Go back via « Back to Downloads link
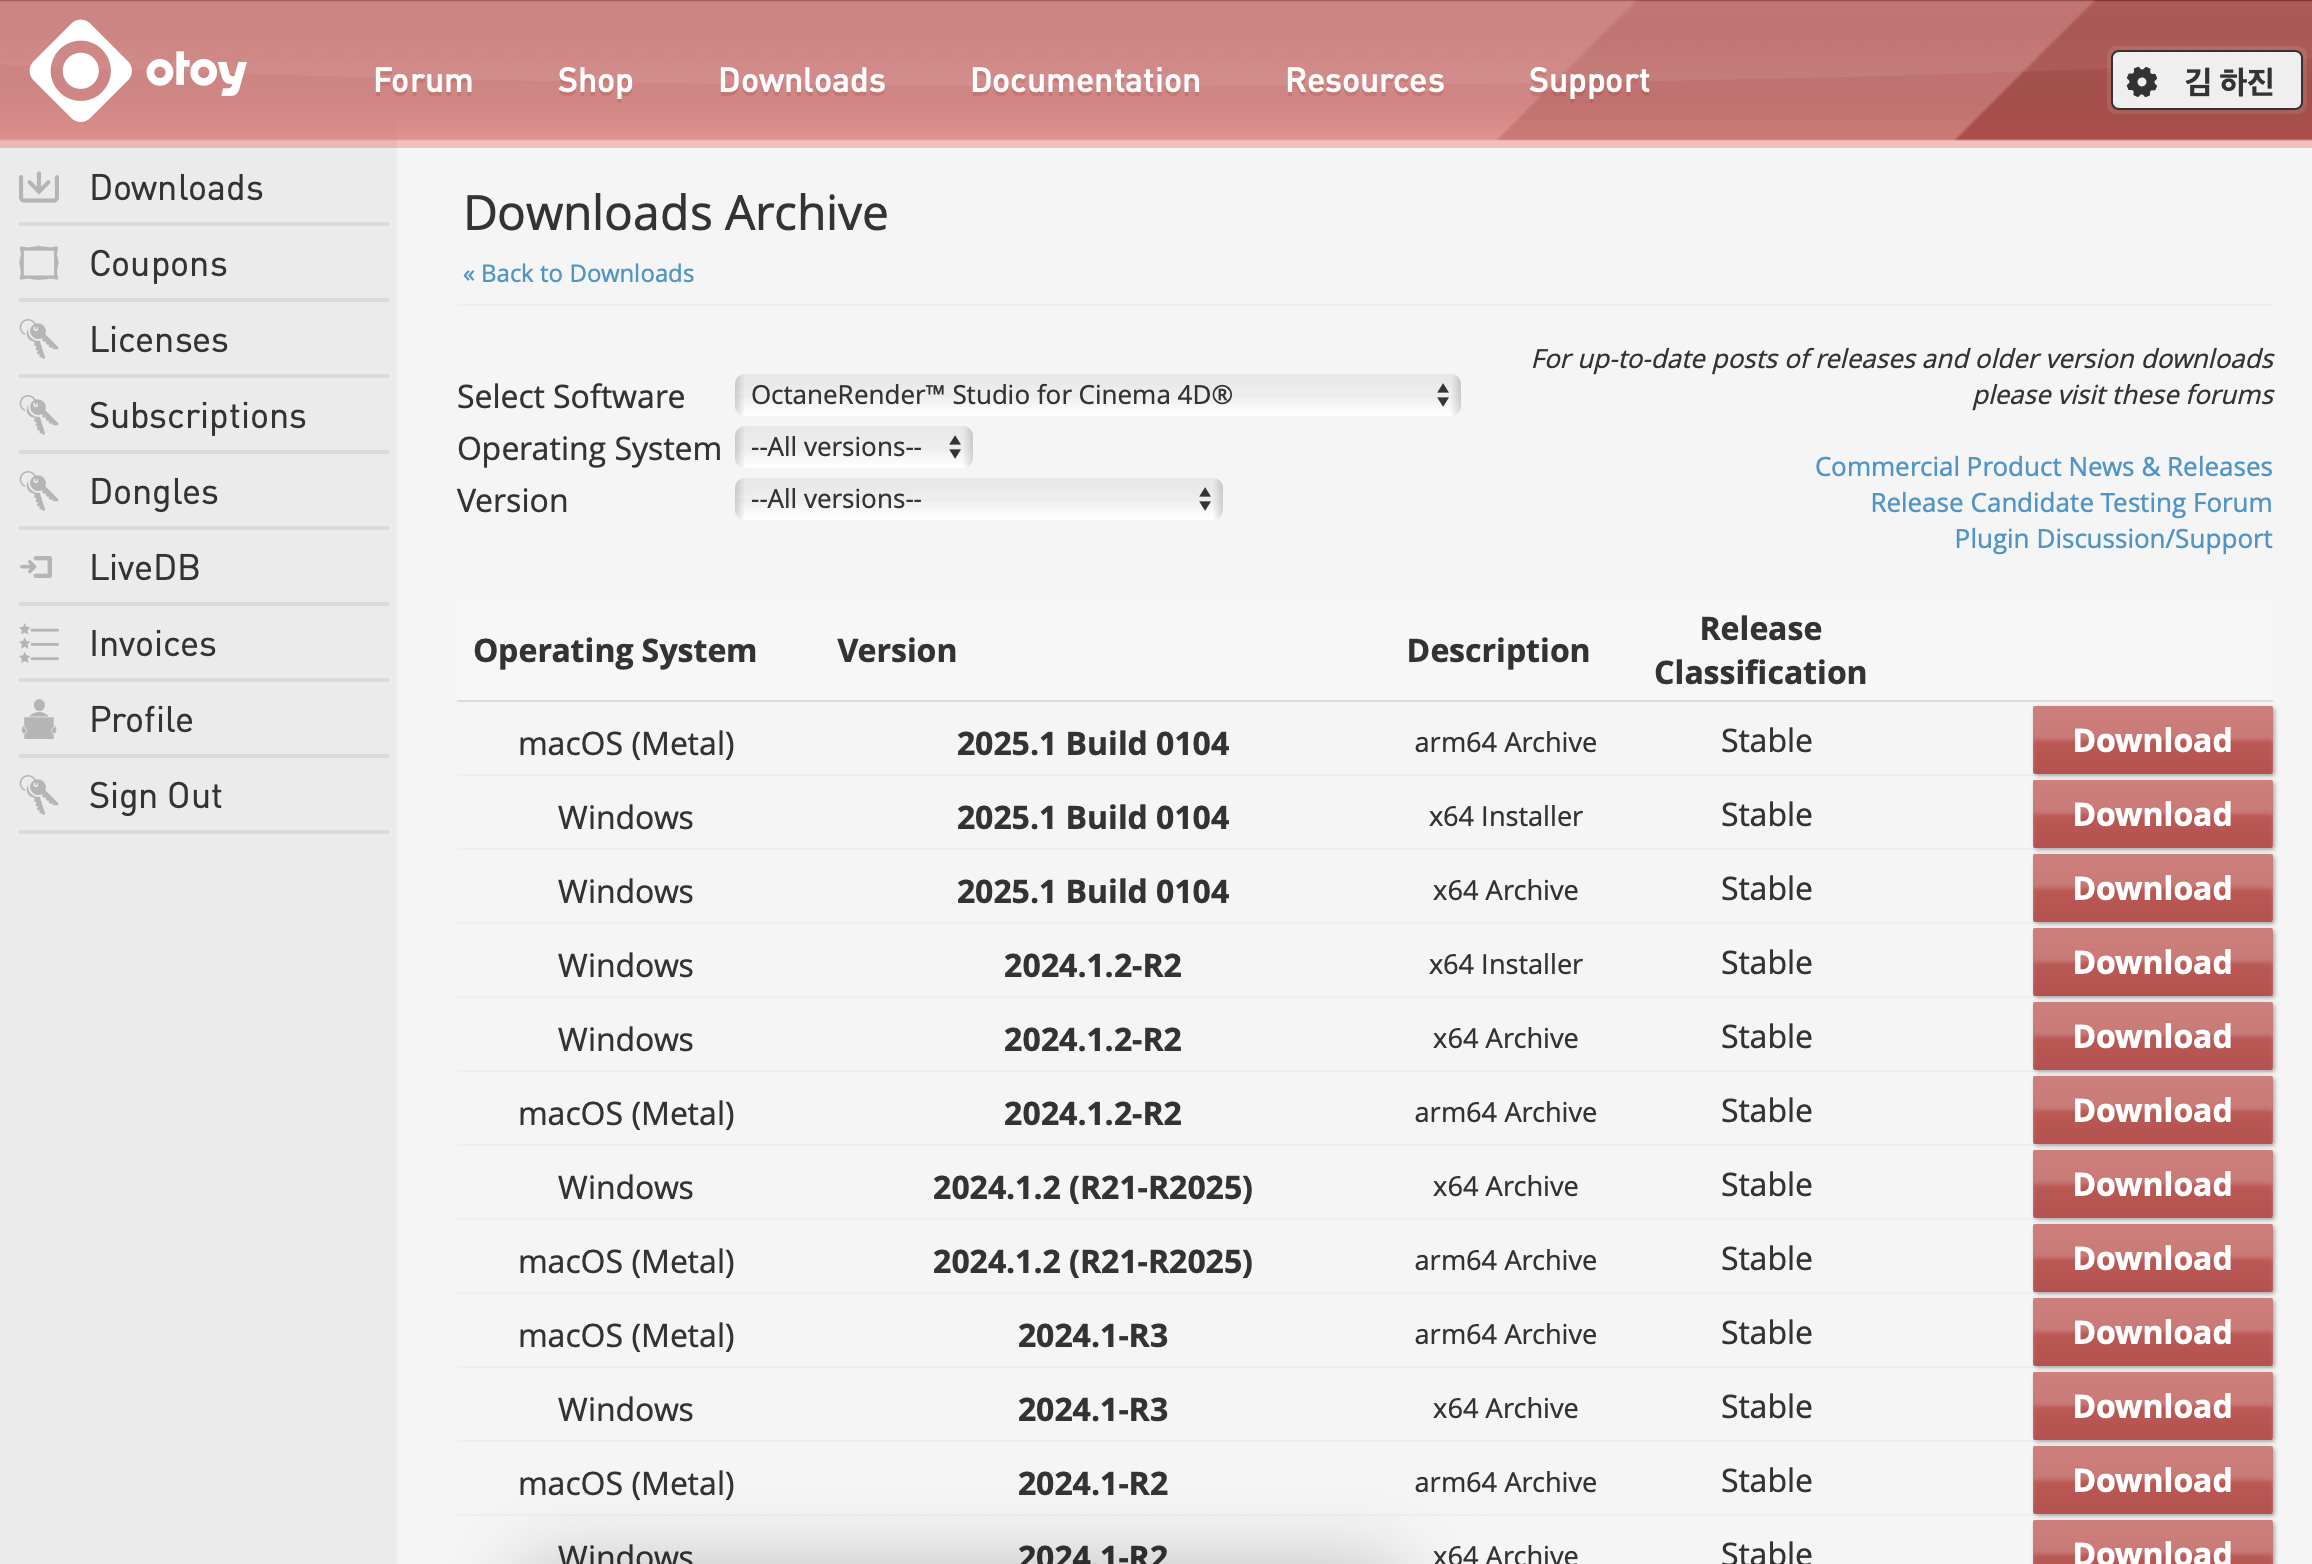 click(578, 273)
